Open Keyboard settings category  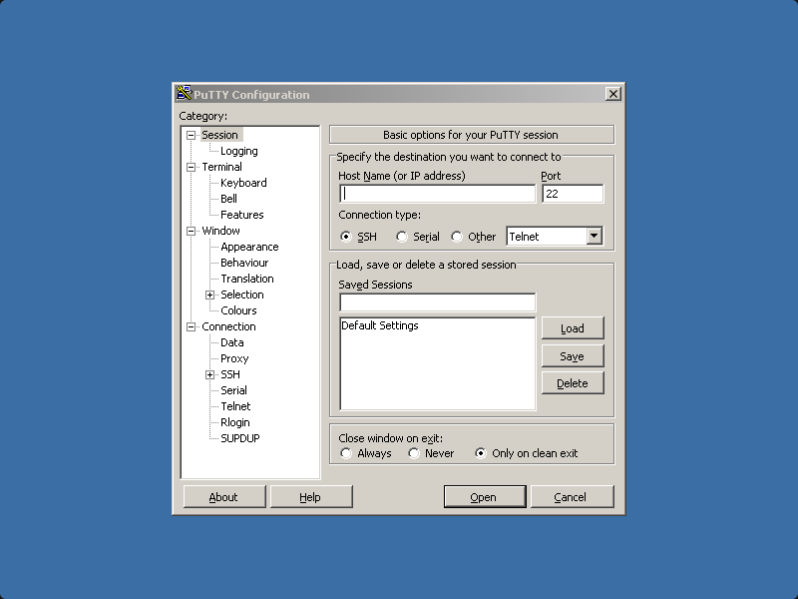click(x=243, y=183)
